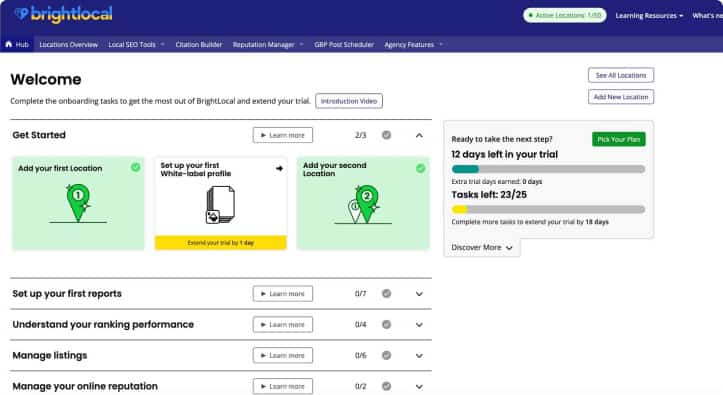
Task: Click the white-label profile document icon
Action: pyautogui.click(x=220, y=205)
